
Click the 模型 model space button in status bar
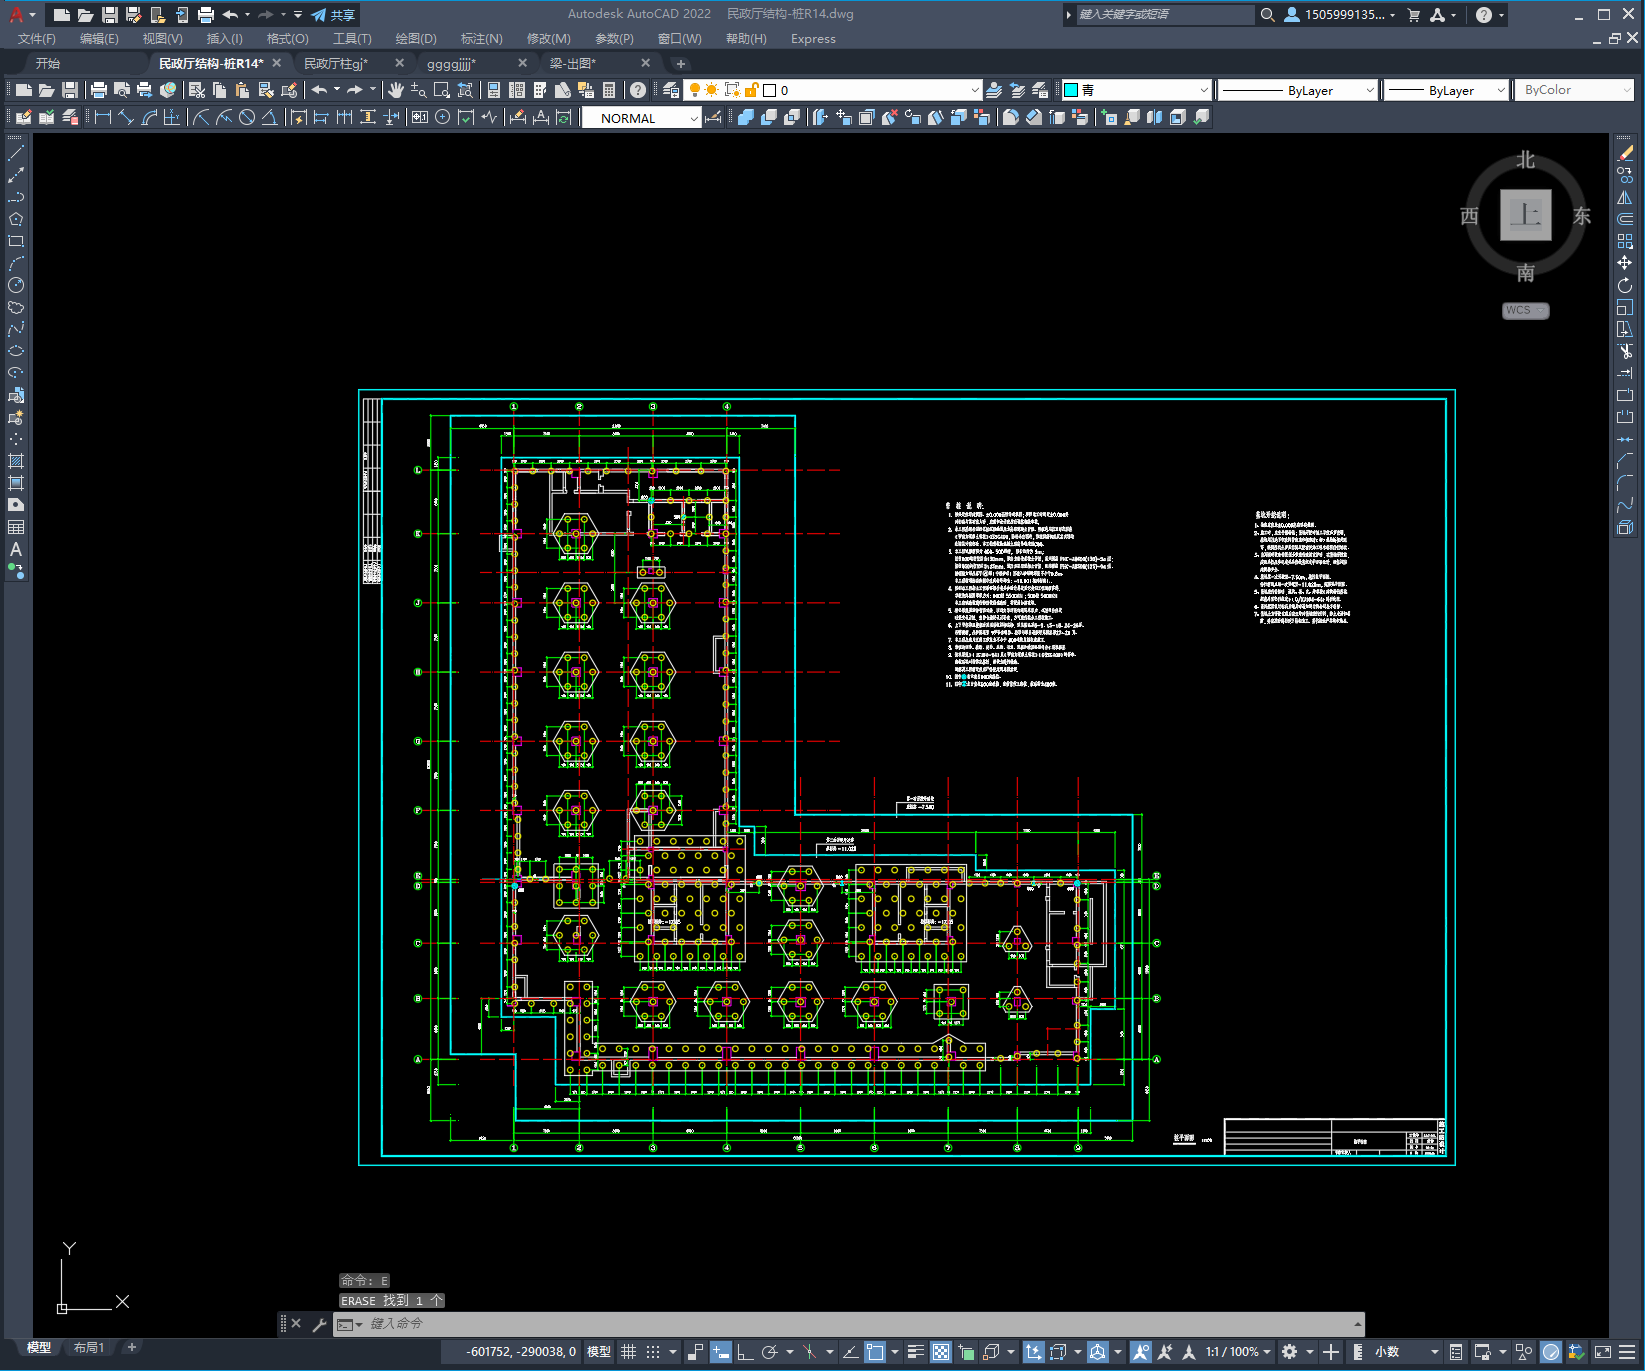[599, 1352]
